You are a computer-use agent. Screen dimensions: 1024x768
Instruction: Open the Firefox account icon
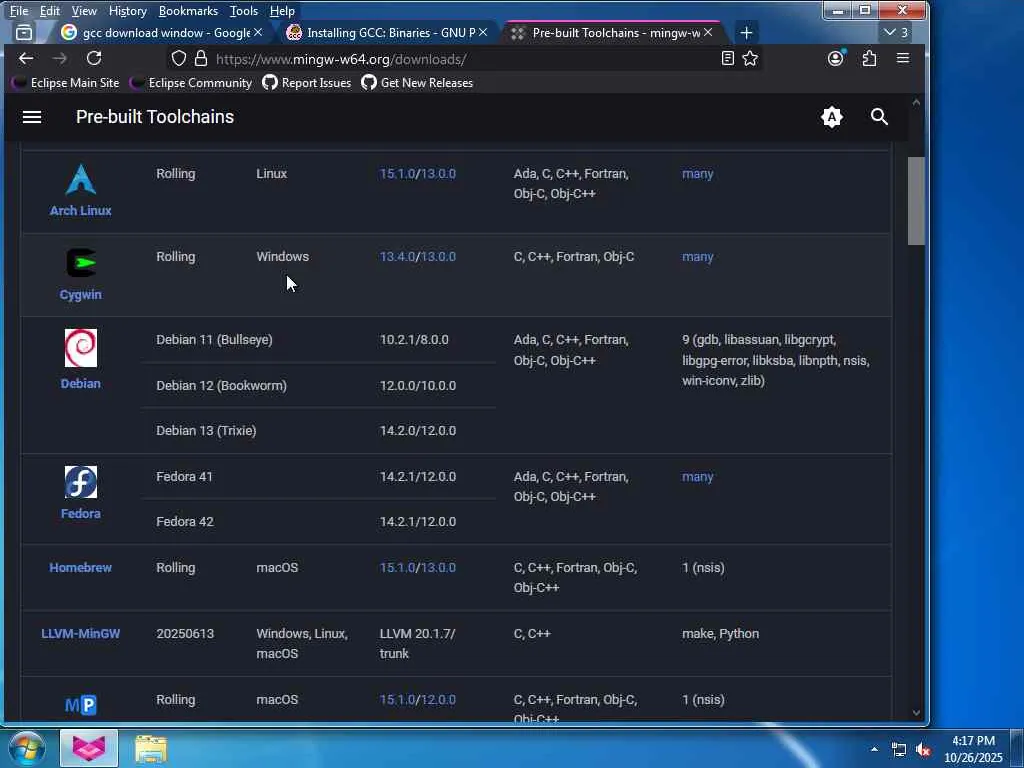coord(835,59)
